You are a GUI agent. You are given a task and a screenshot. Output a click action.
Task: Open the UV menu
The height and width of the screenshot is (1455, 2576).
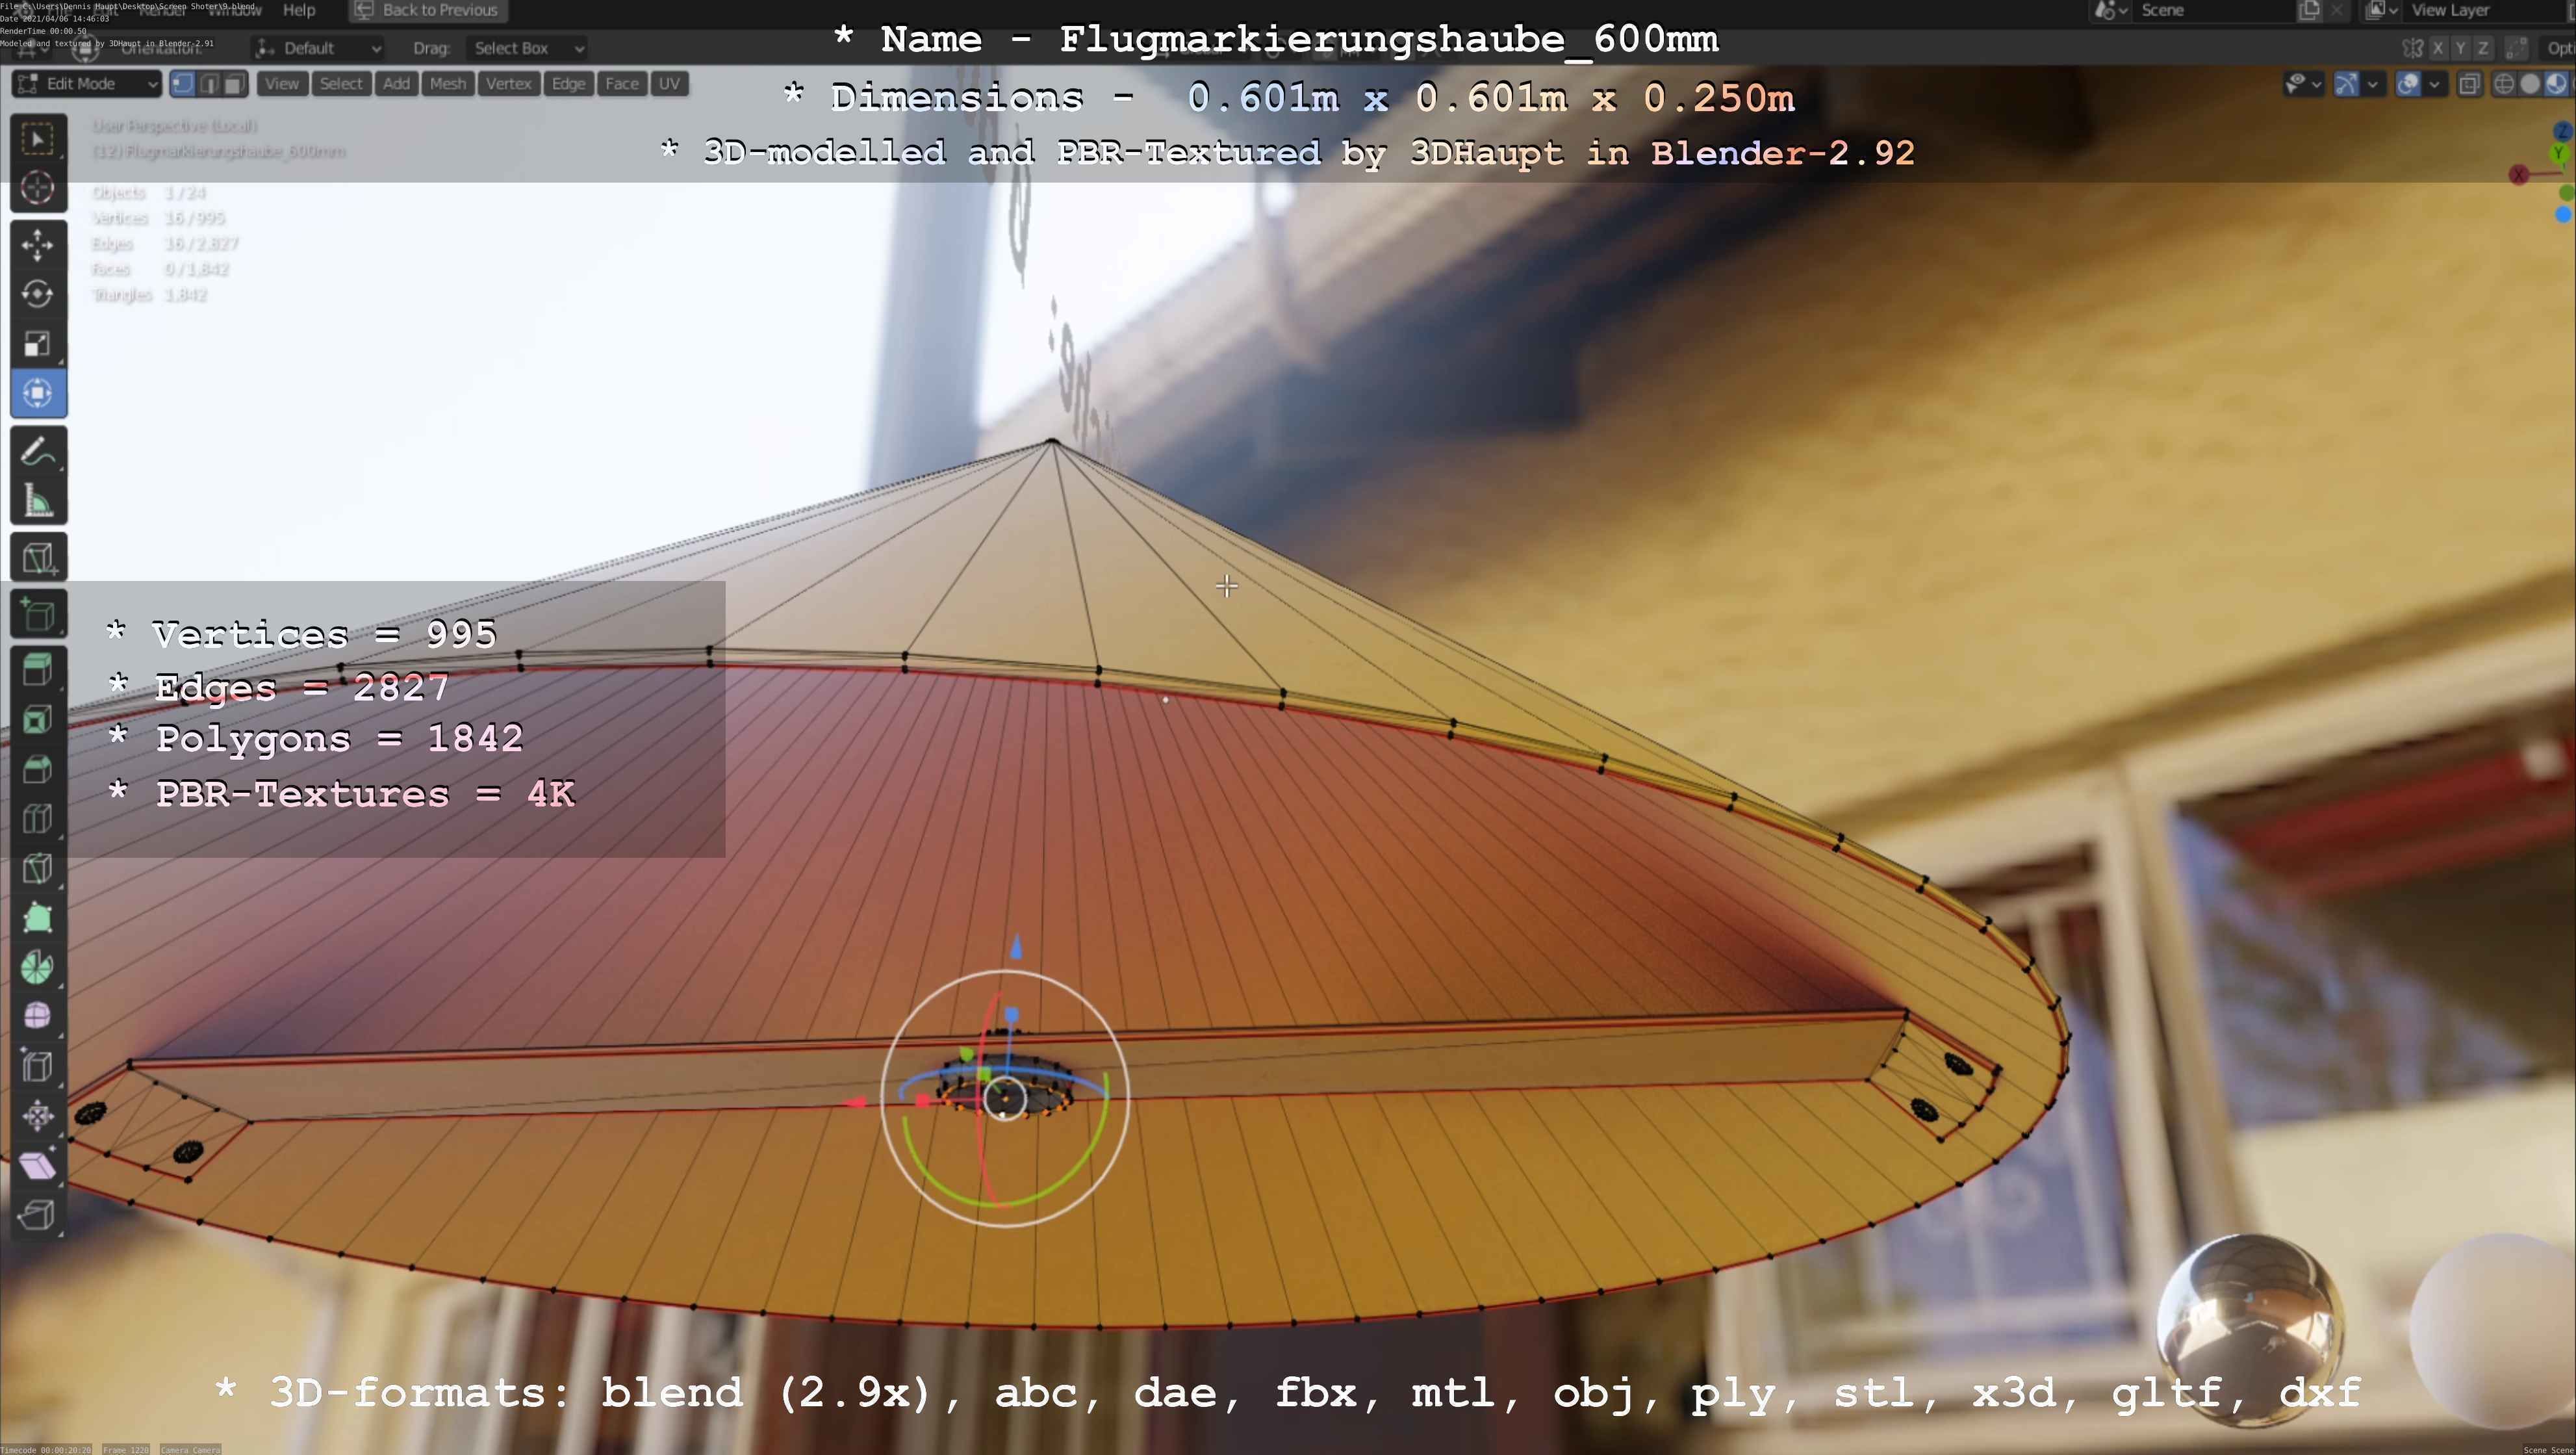[x=669, y=84]
